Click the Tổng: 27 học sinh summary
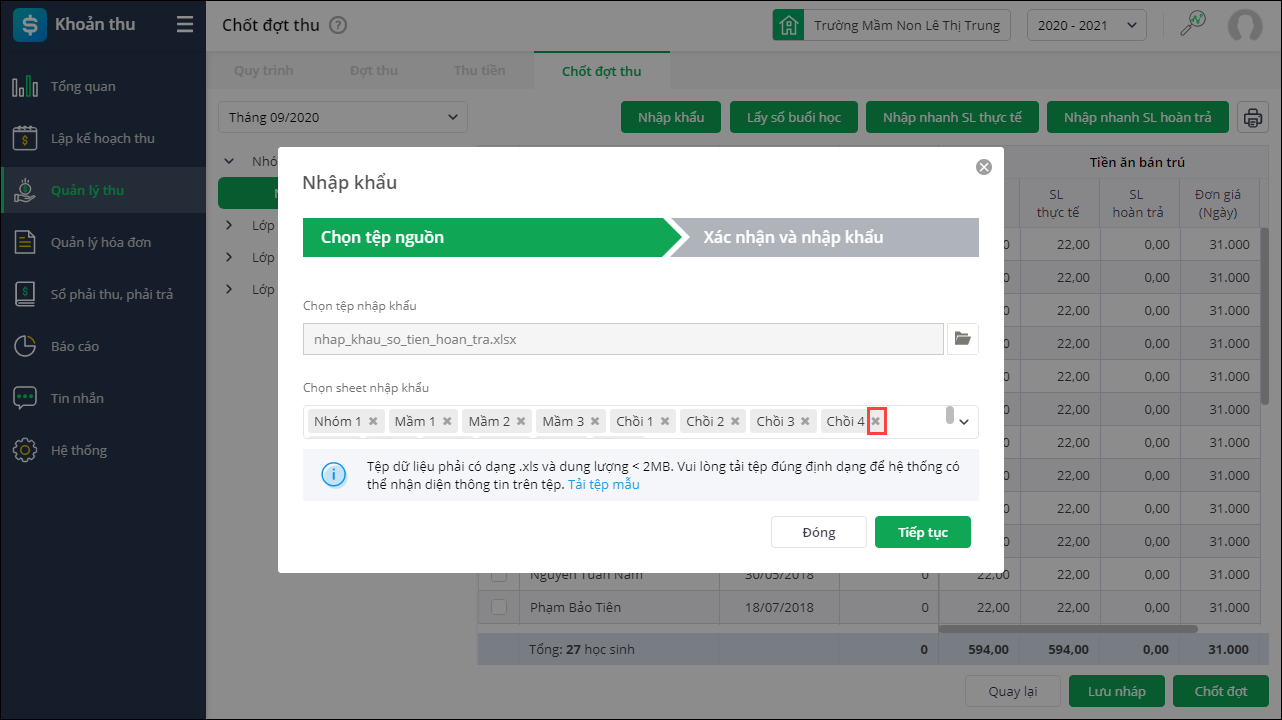Image resolution: width=1282 pixels, height=720 pixels. [x=582, y=649]
